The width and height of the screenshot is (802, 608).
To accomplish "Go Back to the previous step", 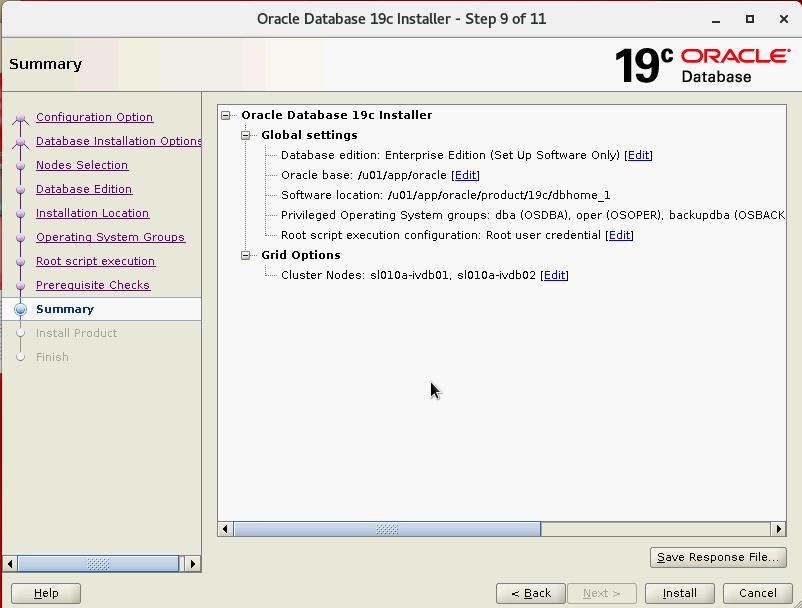I will [531, 593].
